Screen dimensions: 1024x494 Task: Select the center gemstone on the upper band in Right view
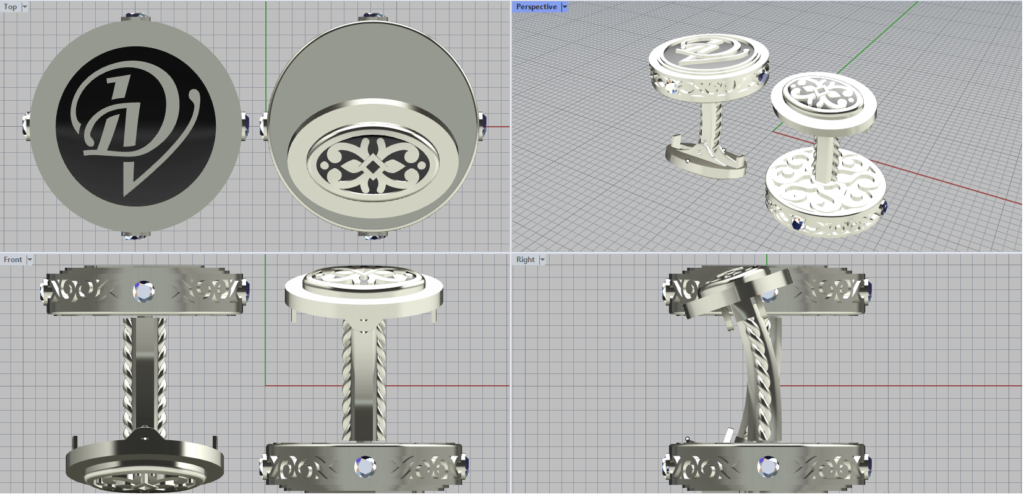tap(770, 292)
